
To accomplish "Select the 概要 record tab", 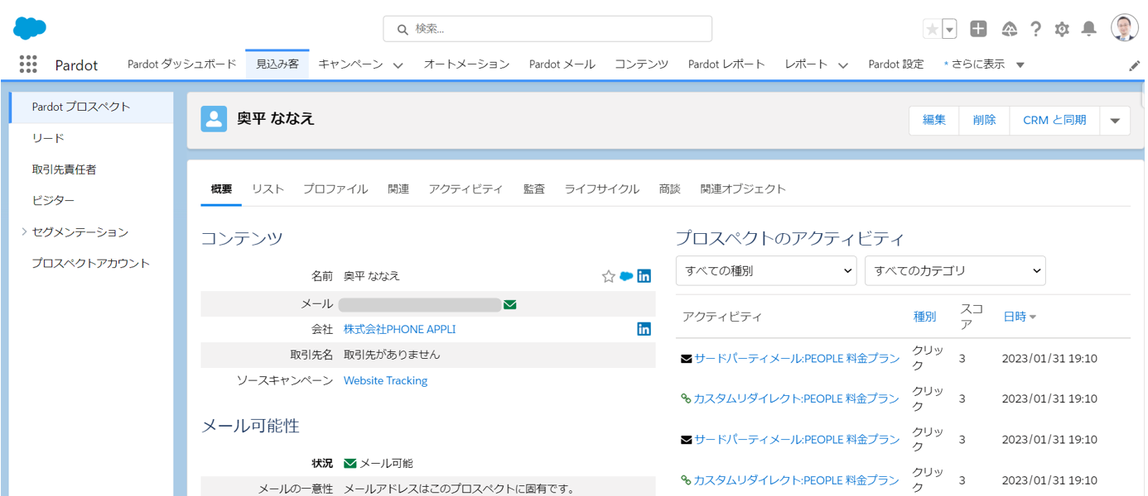I will 221,188.
